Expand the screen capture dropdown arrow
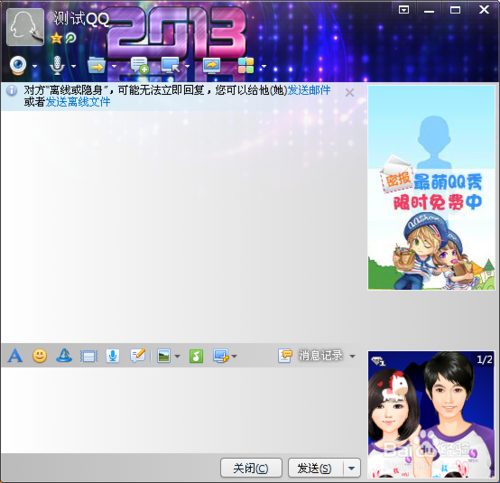The width and height of the screenshot is (500, 483). pos(234,356)
